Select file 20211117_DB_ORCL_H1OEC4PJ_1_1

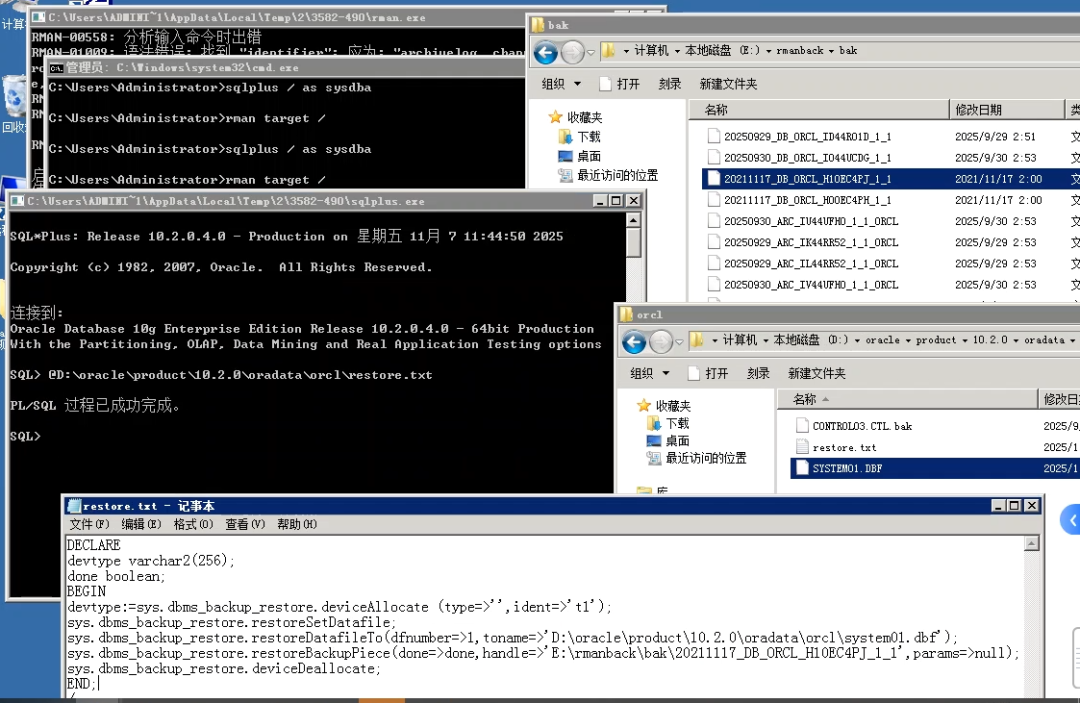click(x=807, y=179)
